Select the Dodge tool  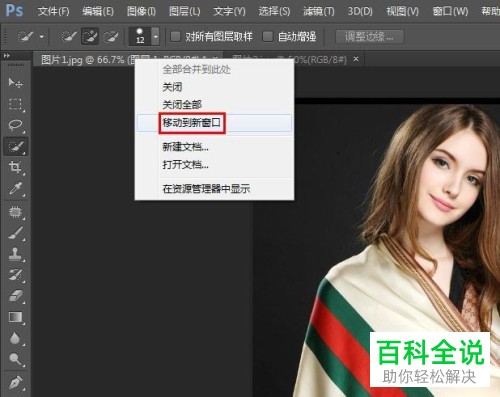click(15, 359)
